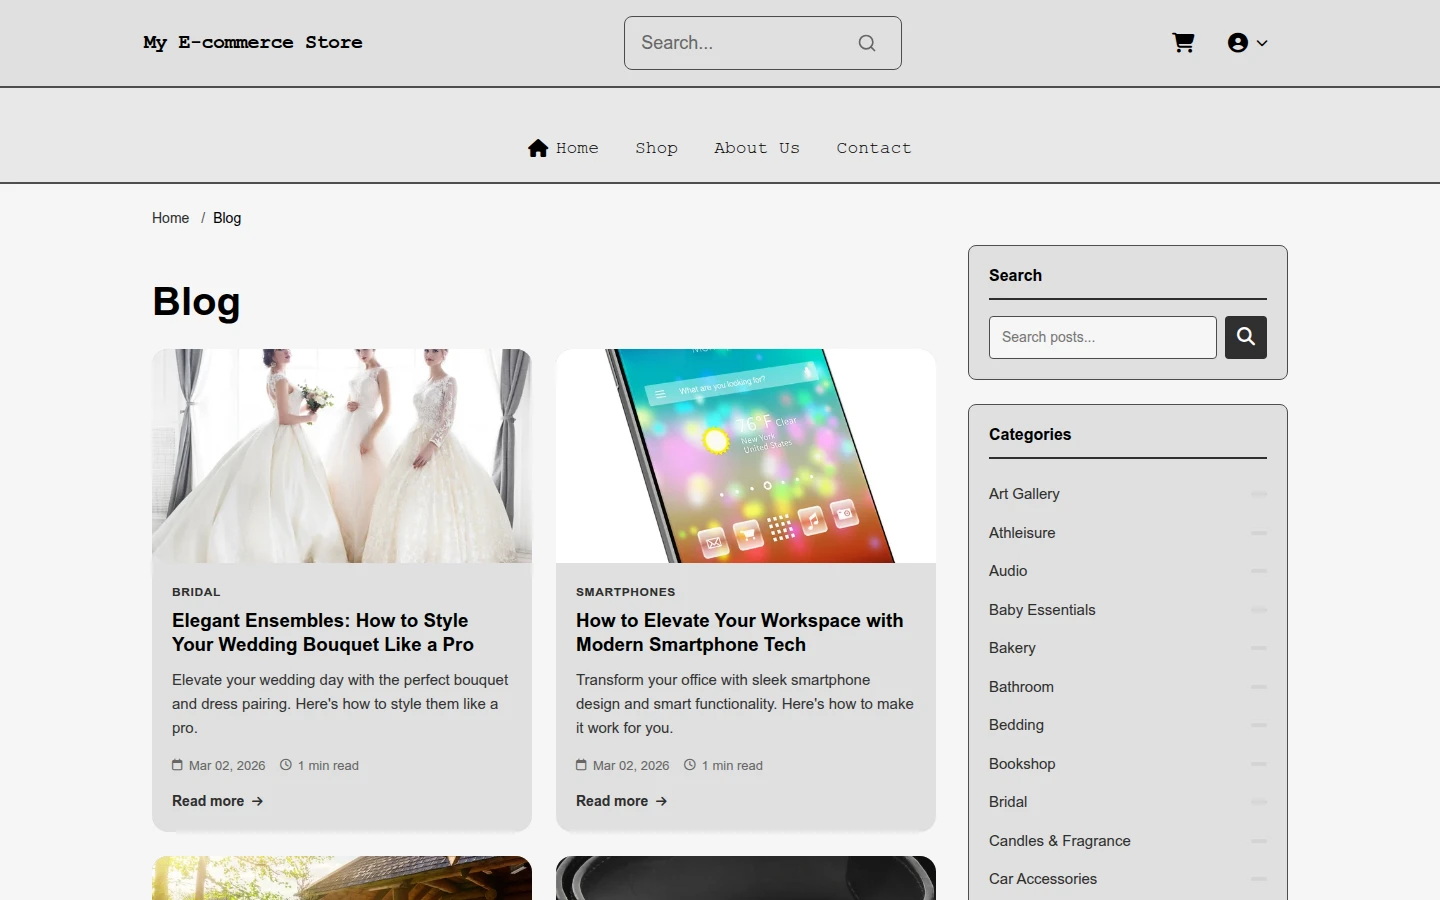Navigate to Contact

[x=874, y=148]
